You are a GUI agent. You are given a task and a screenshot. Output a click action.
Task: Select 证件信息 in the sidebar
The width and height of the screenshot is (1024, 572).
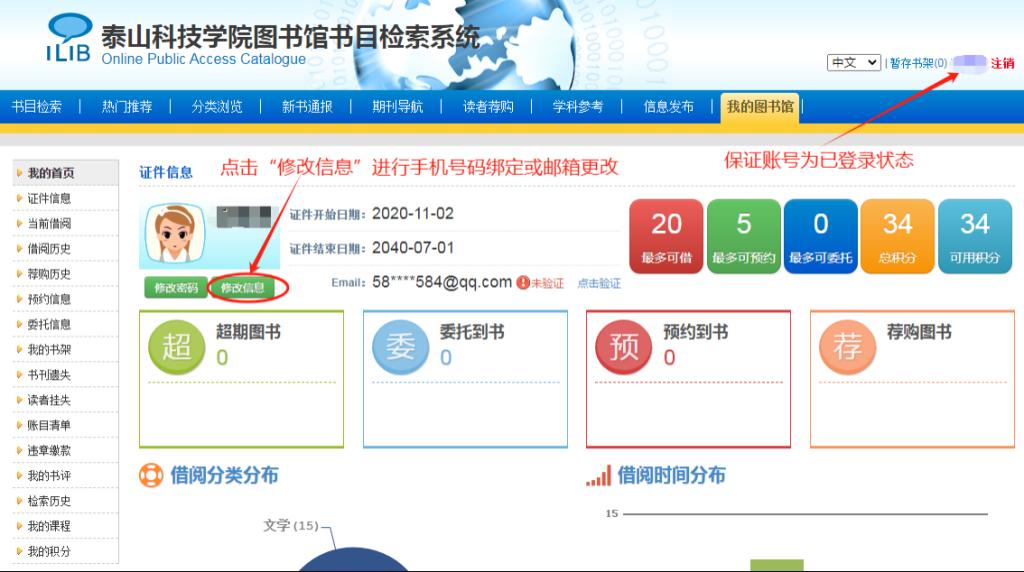[65, 199]
